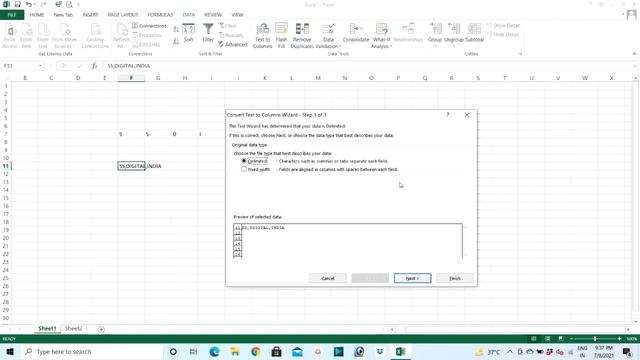Screen dimensions: 640x360
Task: Click the Cancel button in wizard
Action: 328,278
